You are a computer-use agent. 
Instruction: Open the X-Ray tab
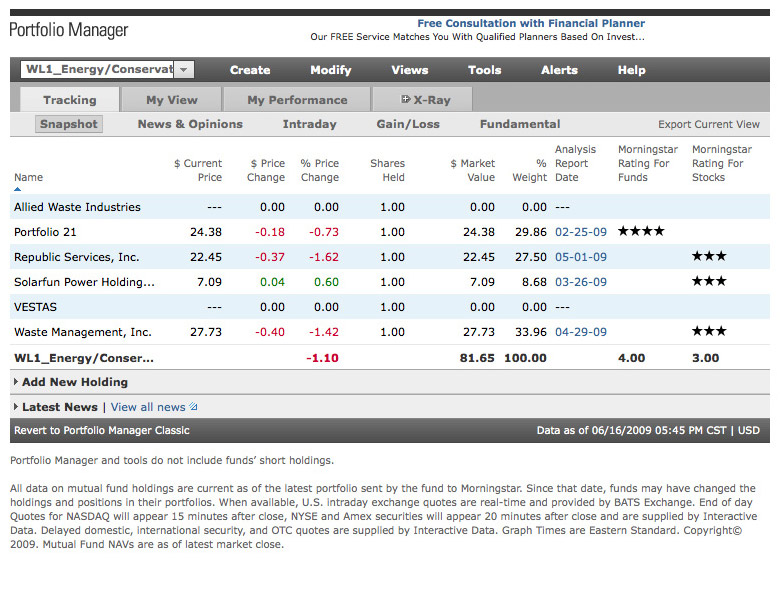pyautogui.click(x=422, y=100)
